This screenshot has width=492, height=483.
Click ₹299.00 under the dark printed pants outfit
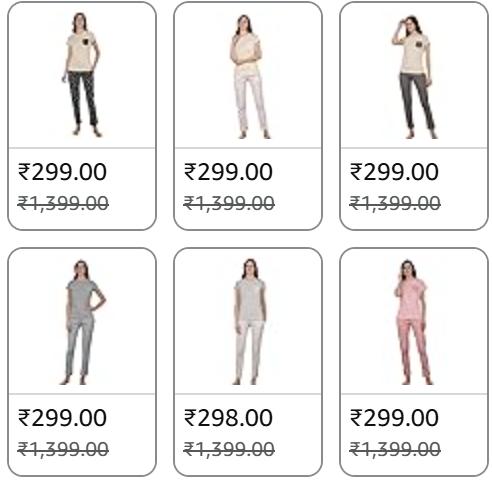pos(62,172)
